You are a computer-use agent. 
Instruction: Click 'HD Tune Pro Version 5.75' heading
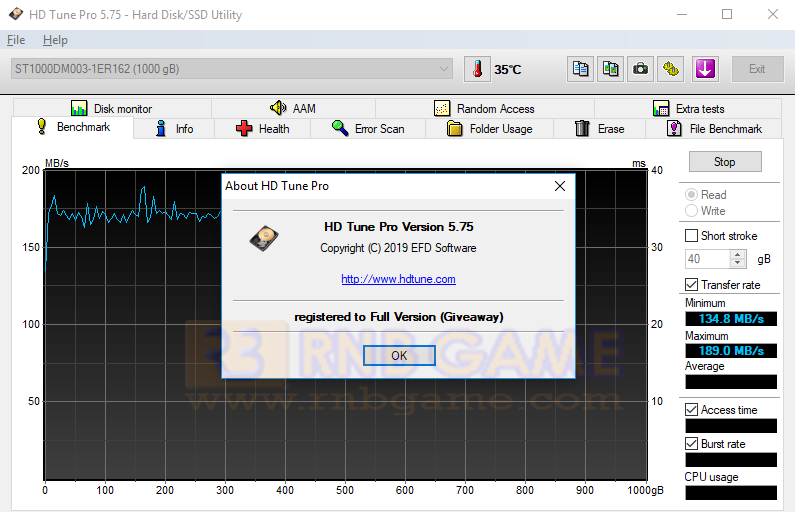(399, 227)
